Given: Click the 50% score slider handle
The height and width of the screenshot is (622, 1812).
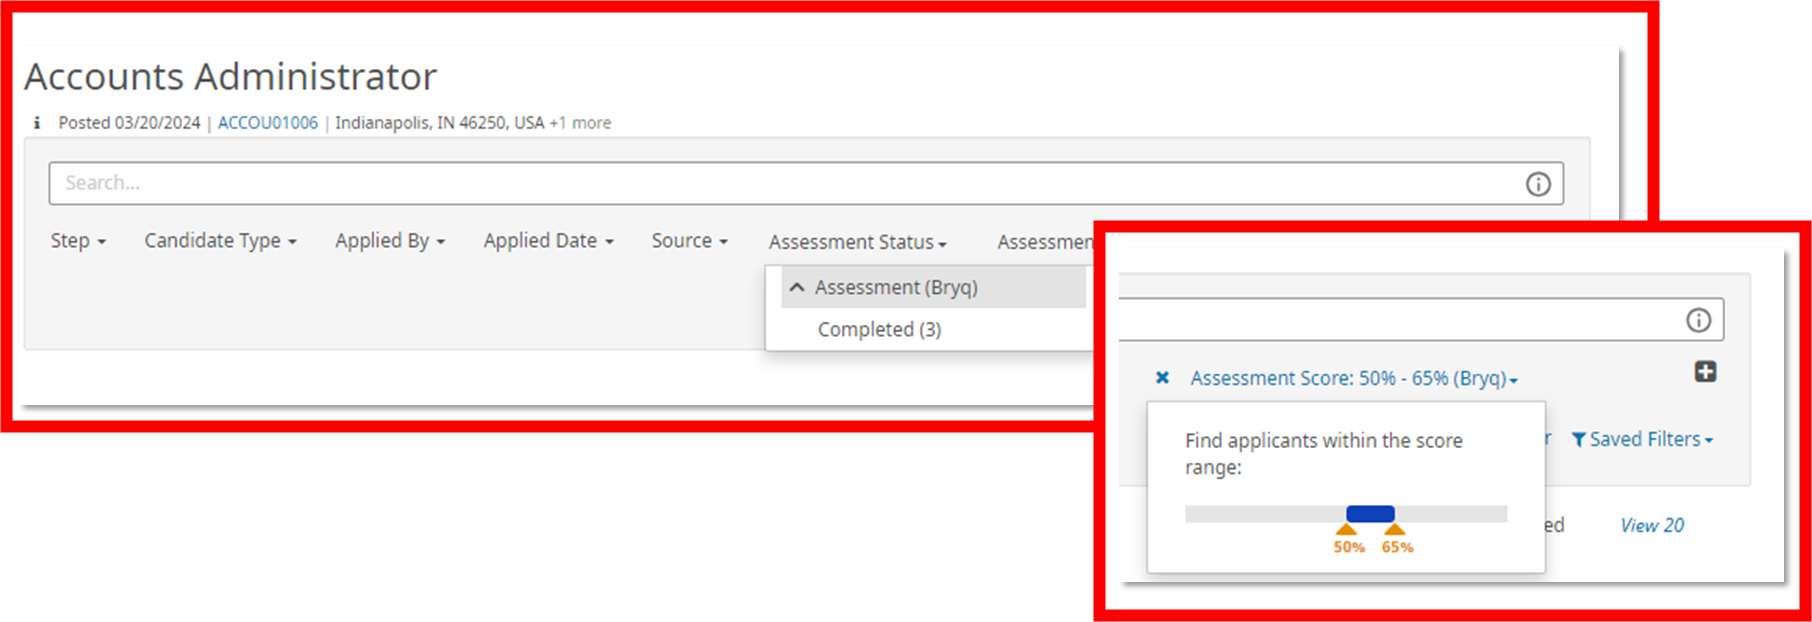Looking at the screenshot, I should click(x=1347, y=530).
